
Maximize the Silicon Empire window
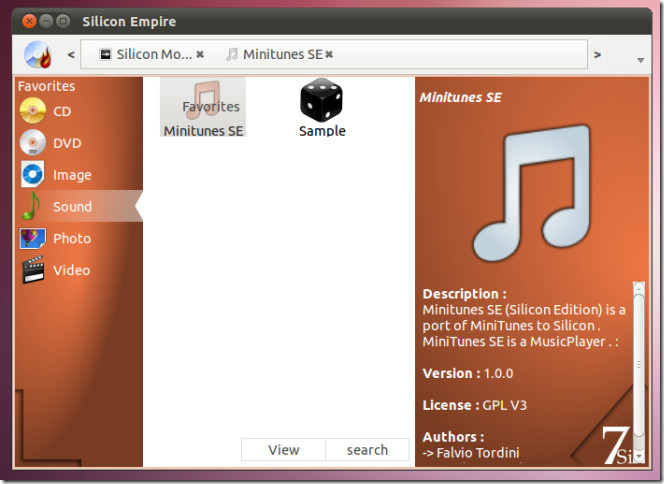tap(63, 21)
